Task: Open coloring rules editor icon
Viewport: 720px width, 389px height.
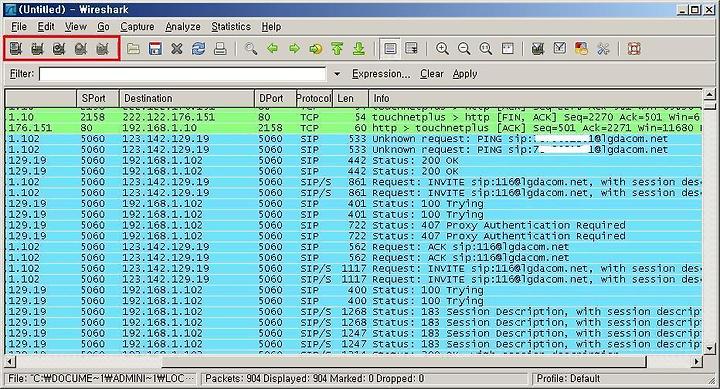Action: click(x=581, y=48)
